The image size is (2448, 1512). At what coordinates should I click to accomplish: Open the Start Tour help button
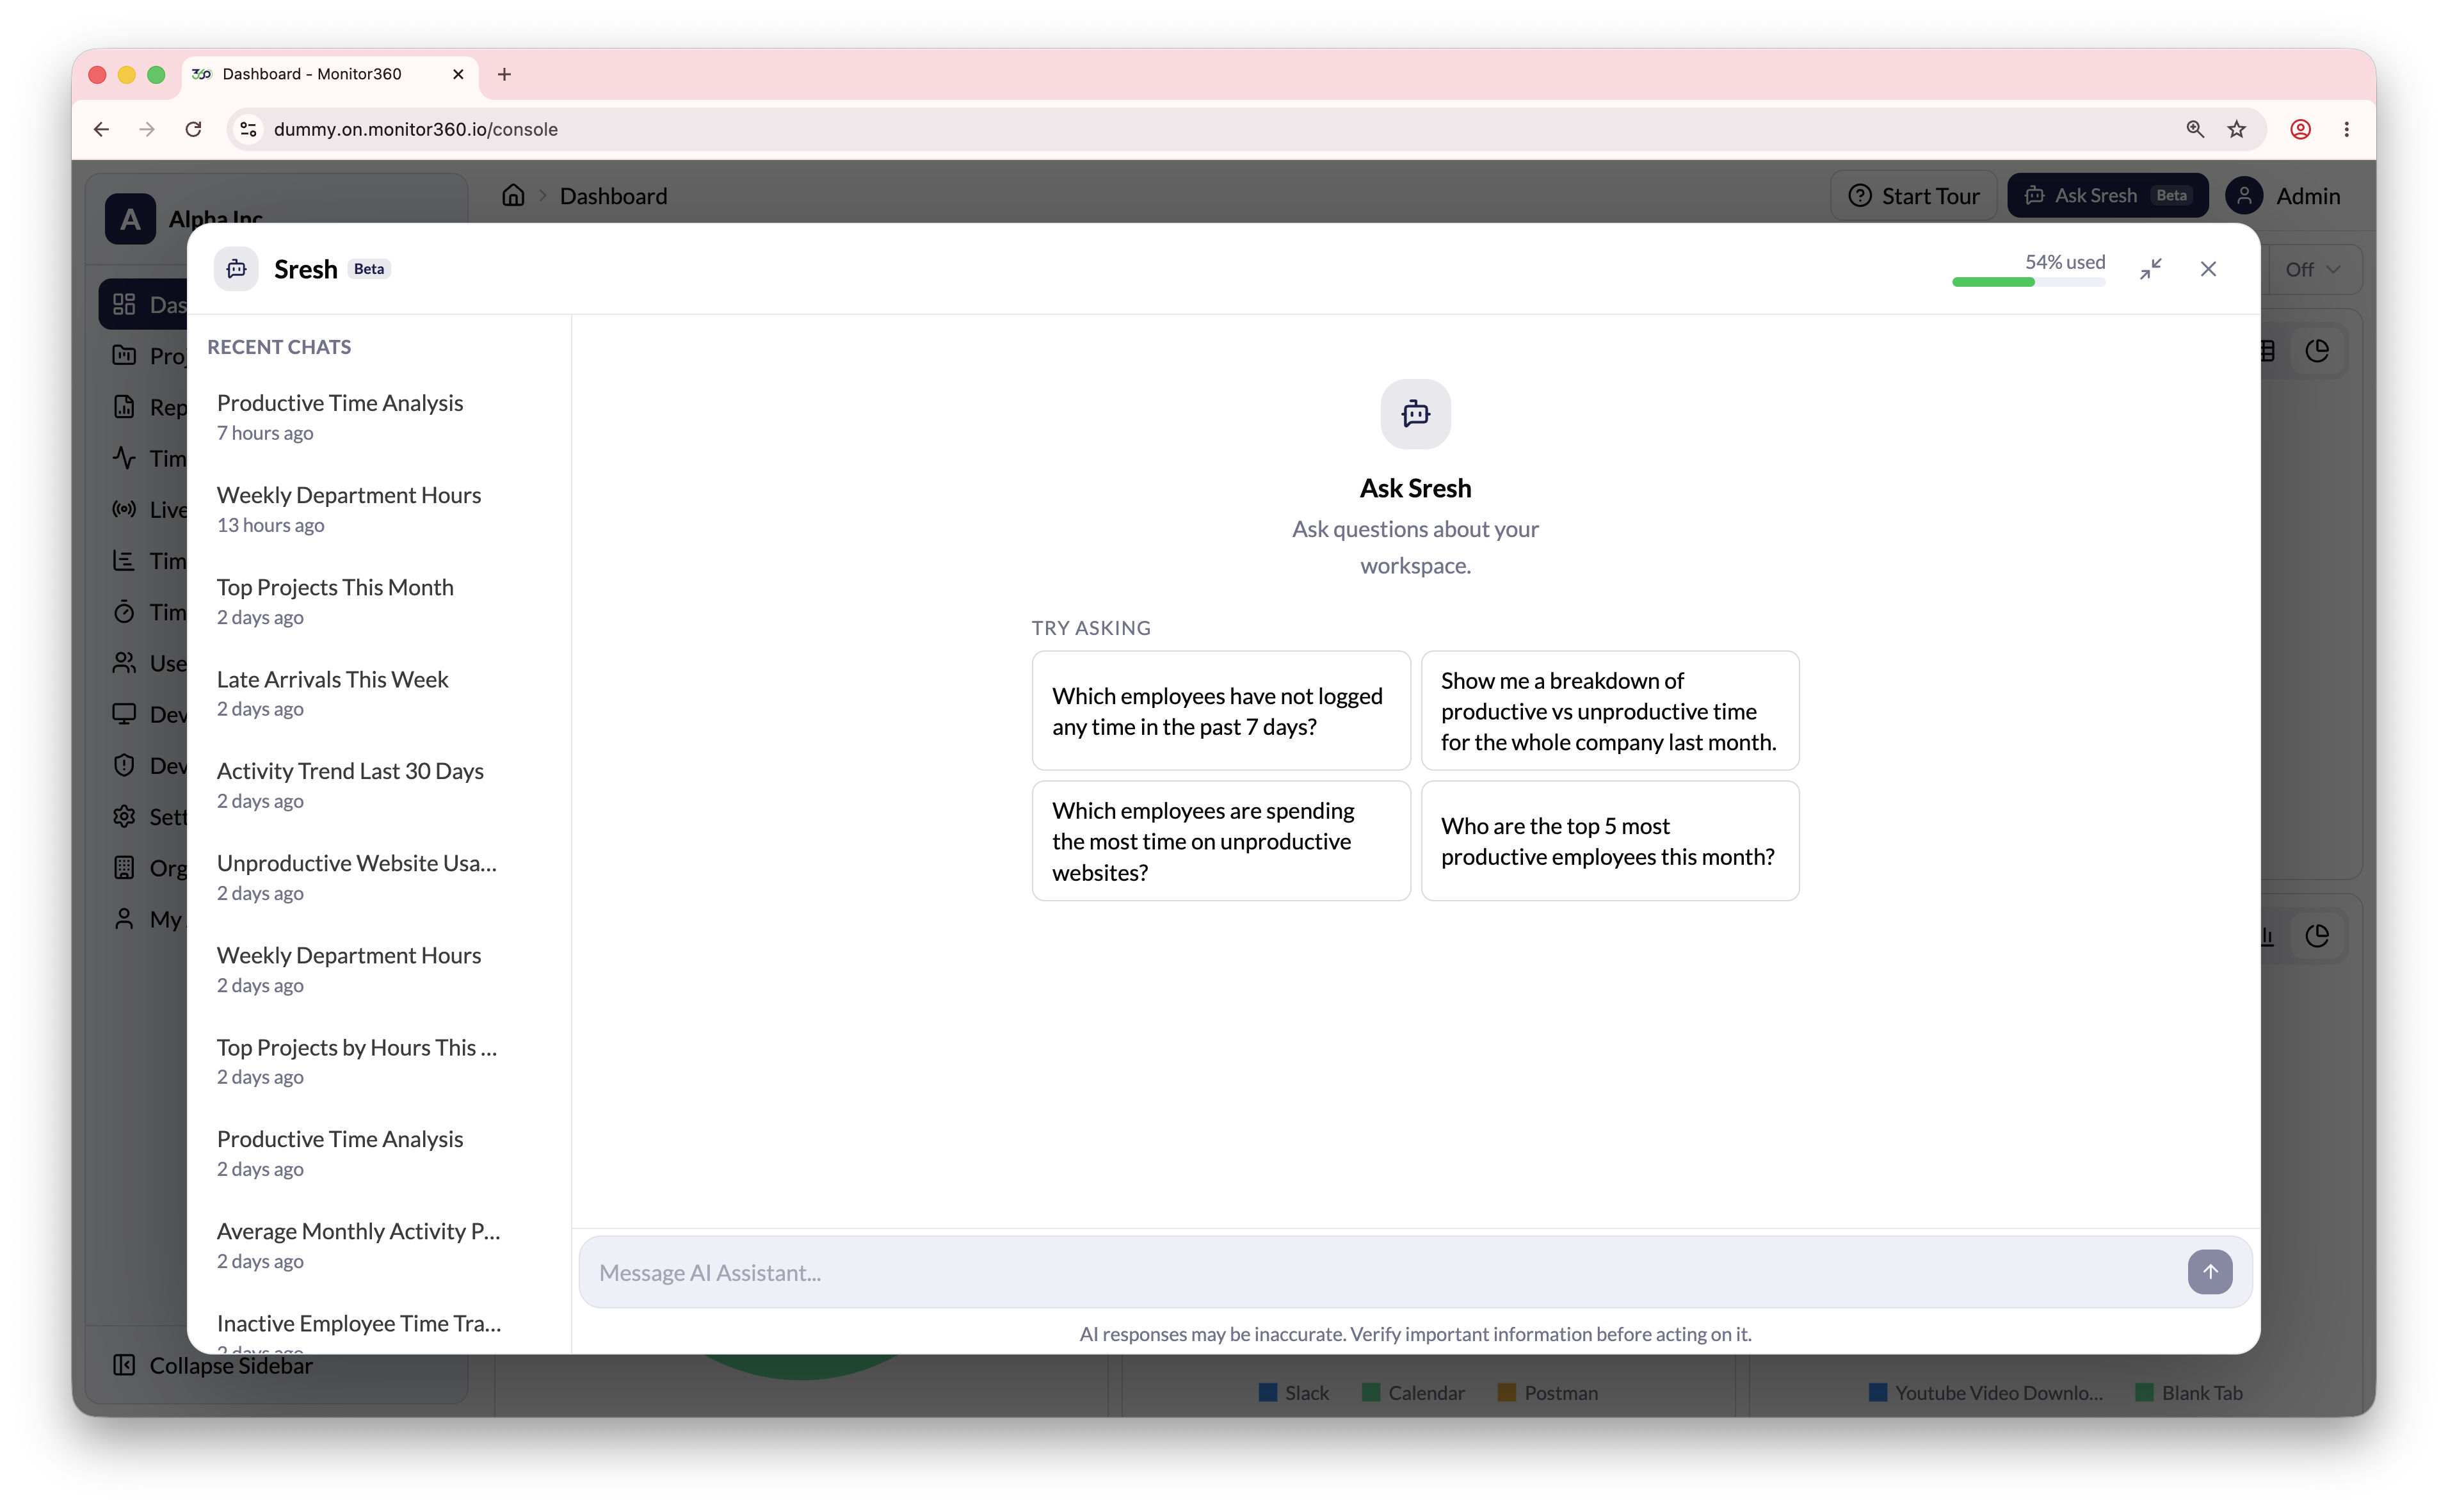click(1913, 196)
